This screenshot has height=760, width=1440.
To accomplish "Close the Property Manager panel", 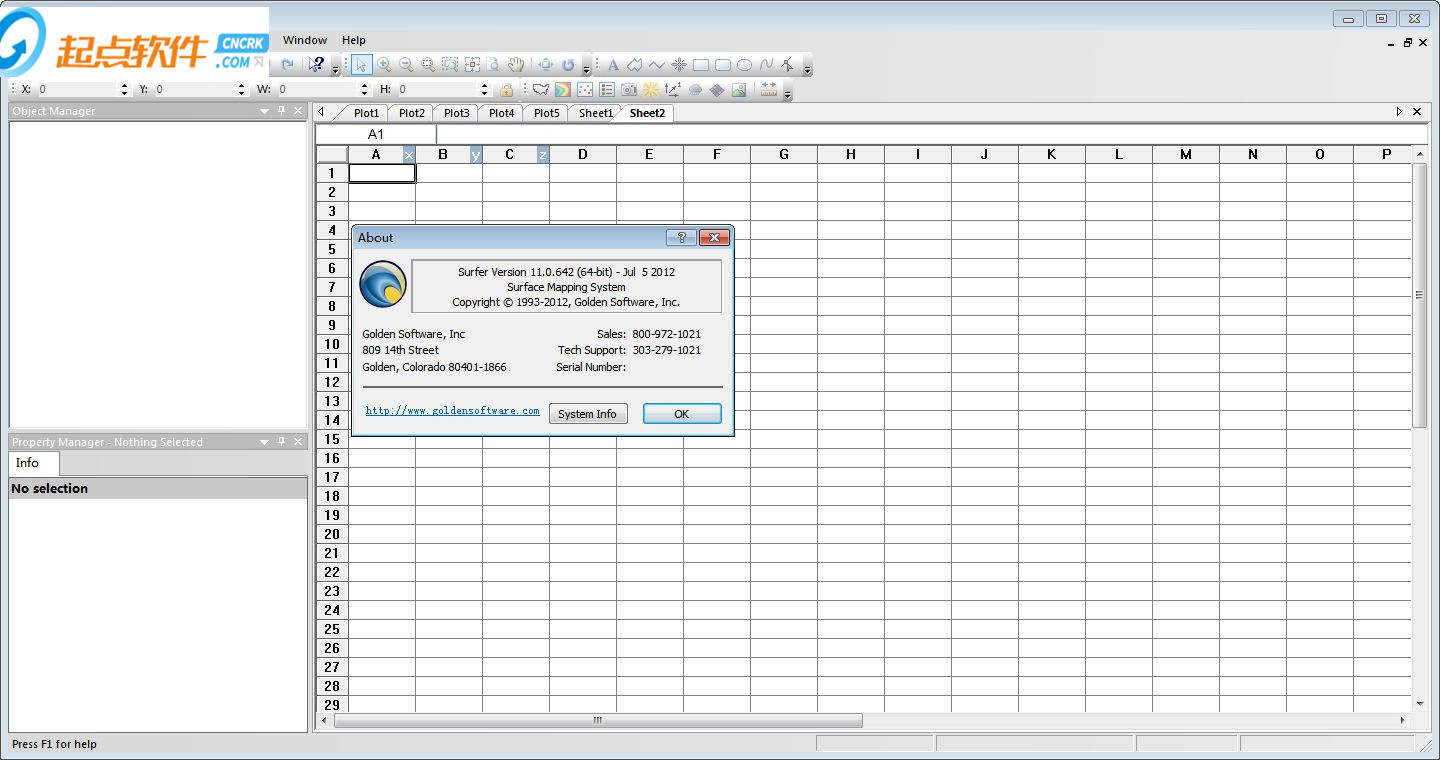I will [298, 442].
